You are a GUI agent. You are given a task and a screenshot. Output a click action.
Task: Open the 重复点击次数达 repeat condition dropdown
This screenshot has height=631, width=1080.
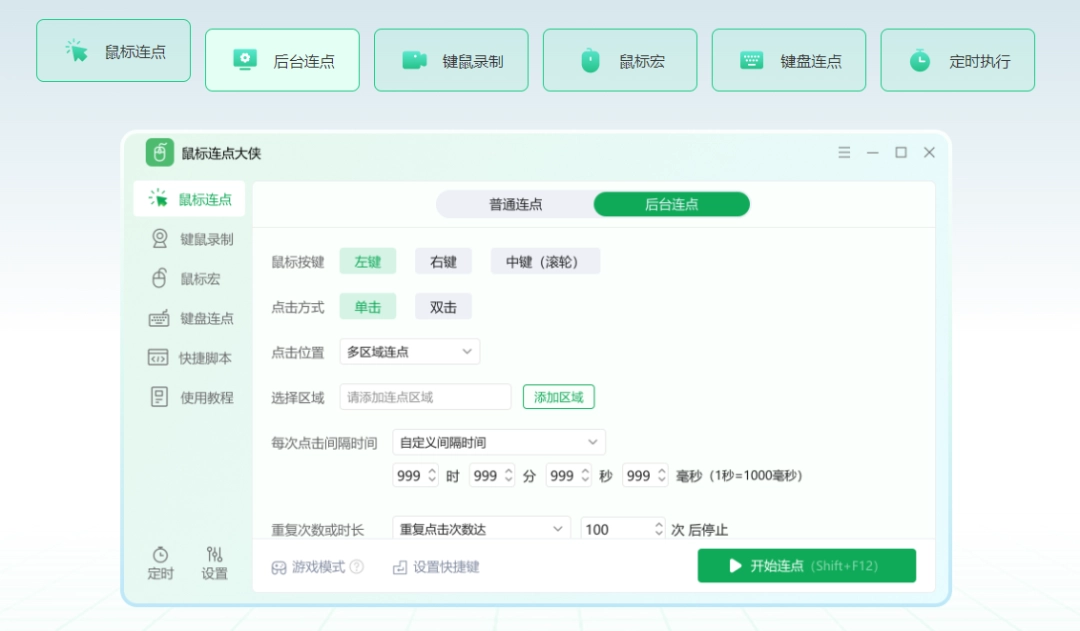tap(480, 527)
